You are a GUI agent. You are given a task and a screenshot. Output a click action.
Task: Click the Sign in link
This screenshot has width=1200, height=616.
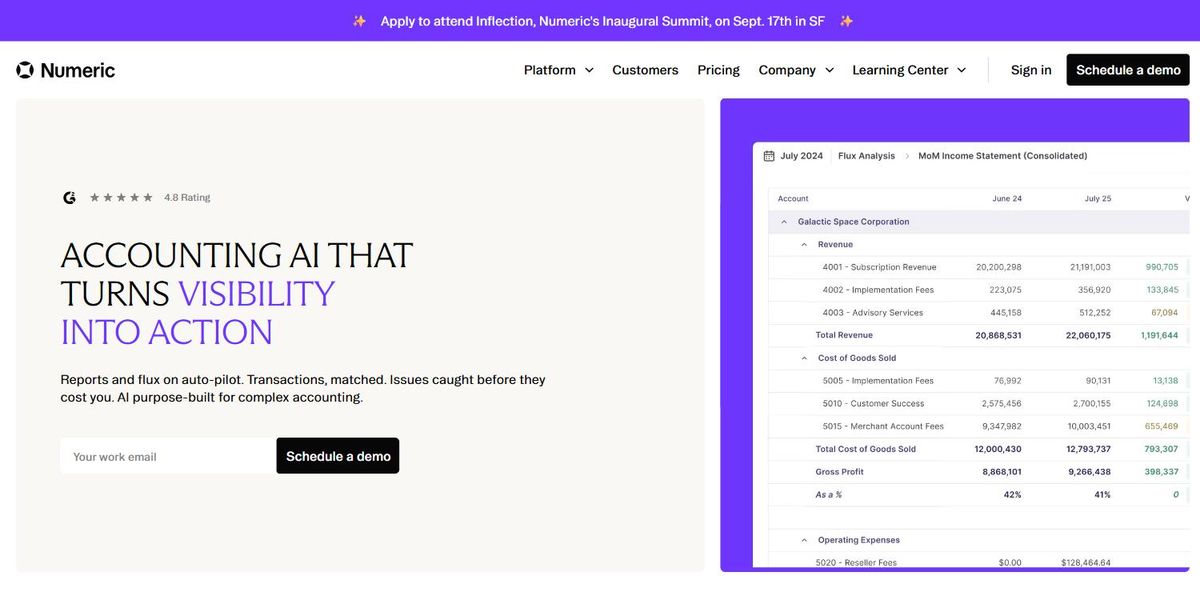point(1031,70)
